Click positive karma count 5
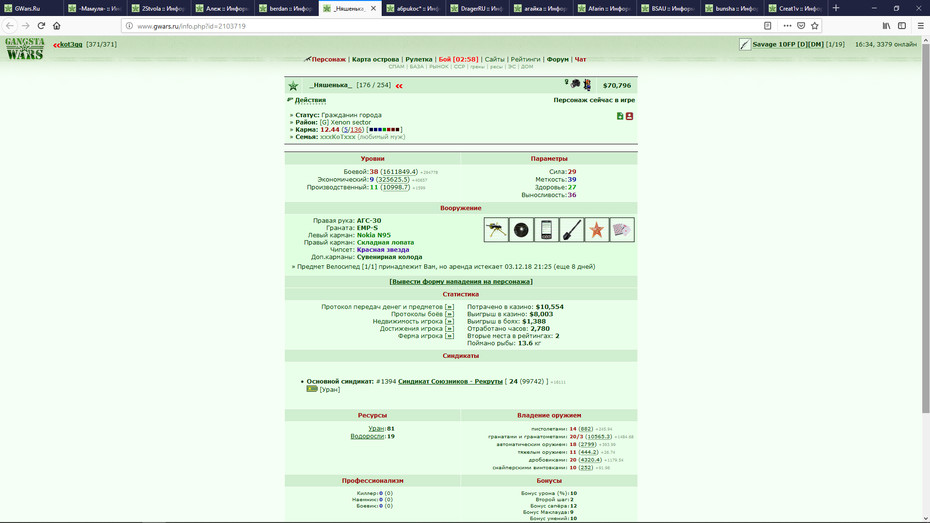Image resolution: width=930 pixels, height=523 pixels. [x=346, y=130]
